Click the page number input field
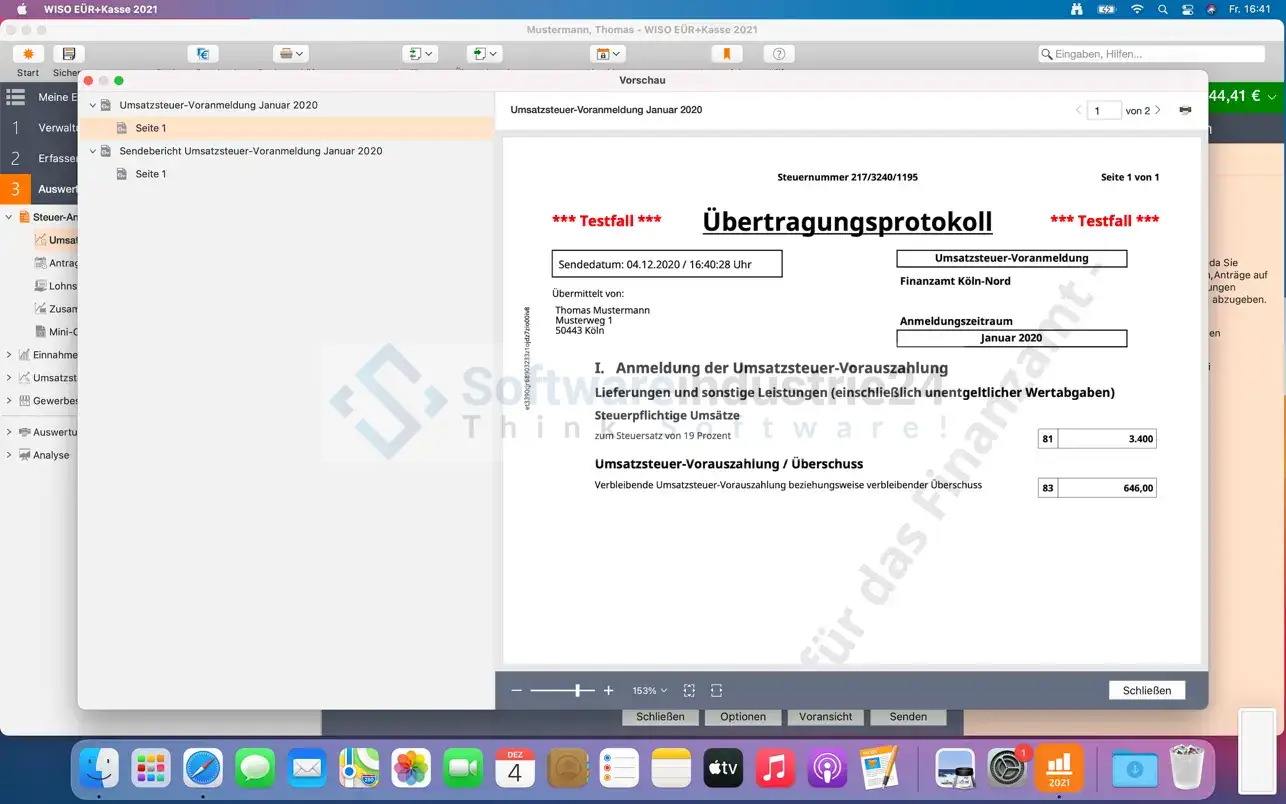 pos(1103,110)
